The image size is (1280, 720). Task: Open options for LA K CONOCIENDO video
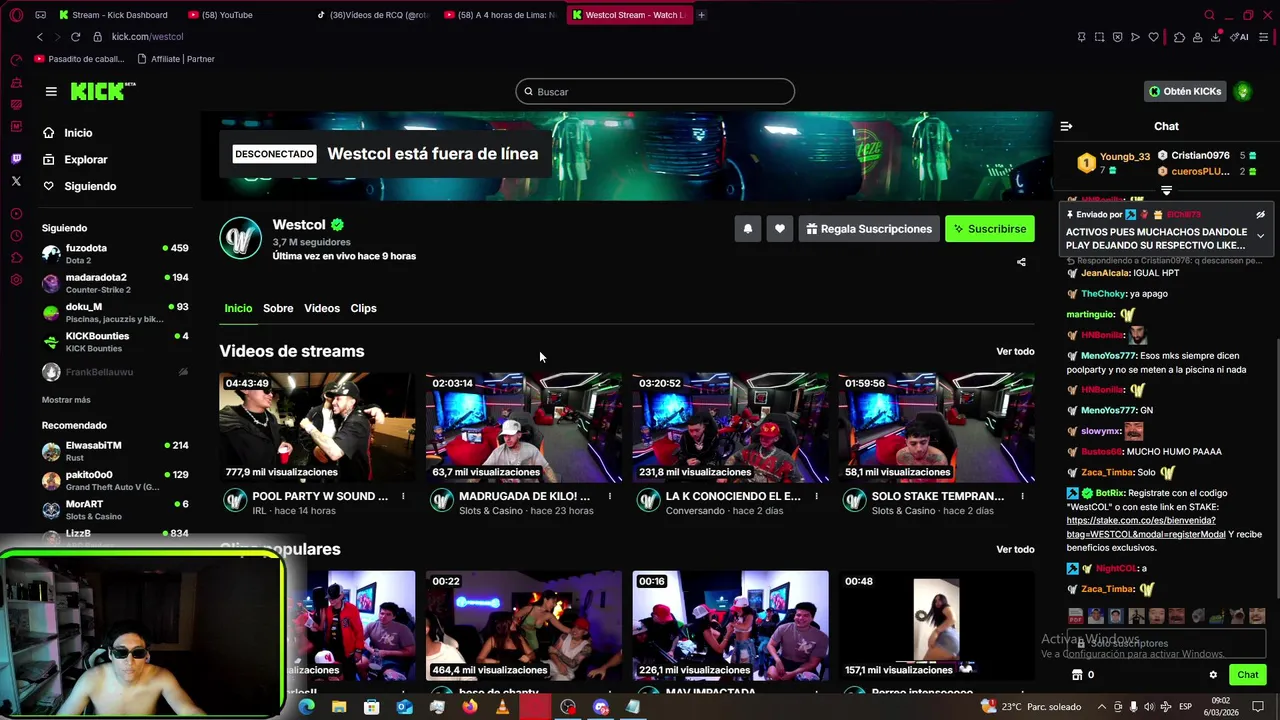tap(816, 496)
